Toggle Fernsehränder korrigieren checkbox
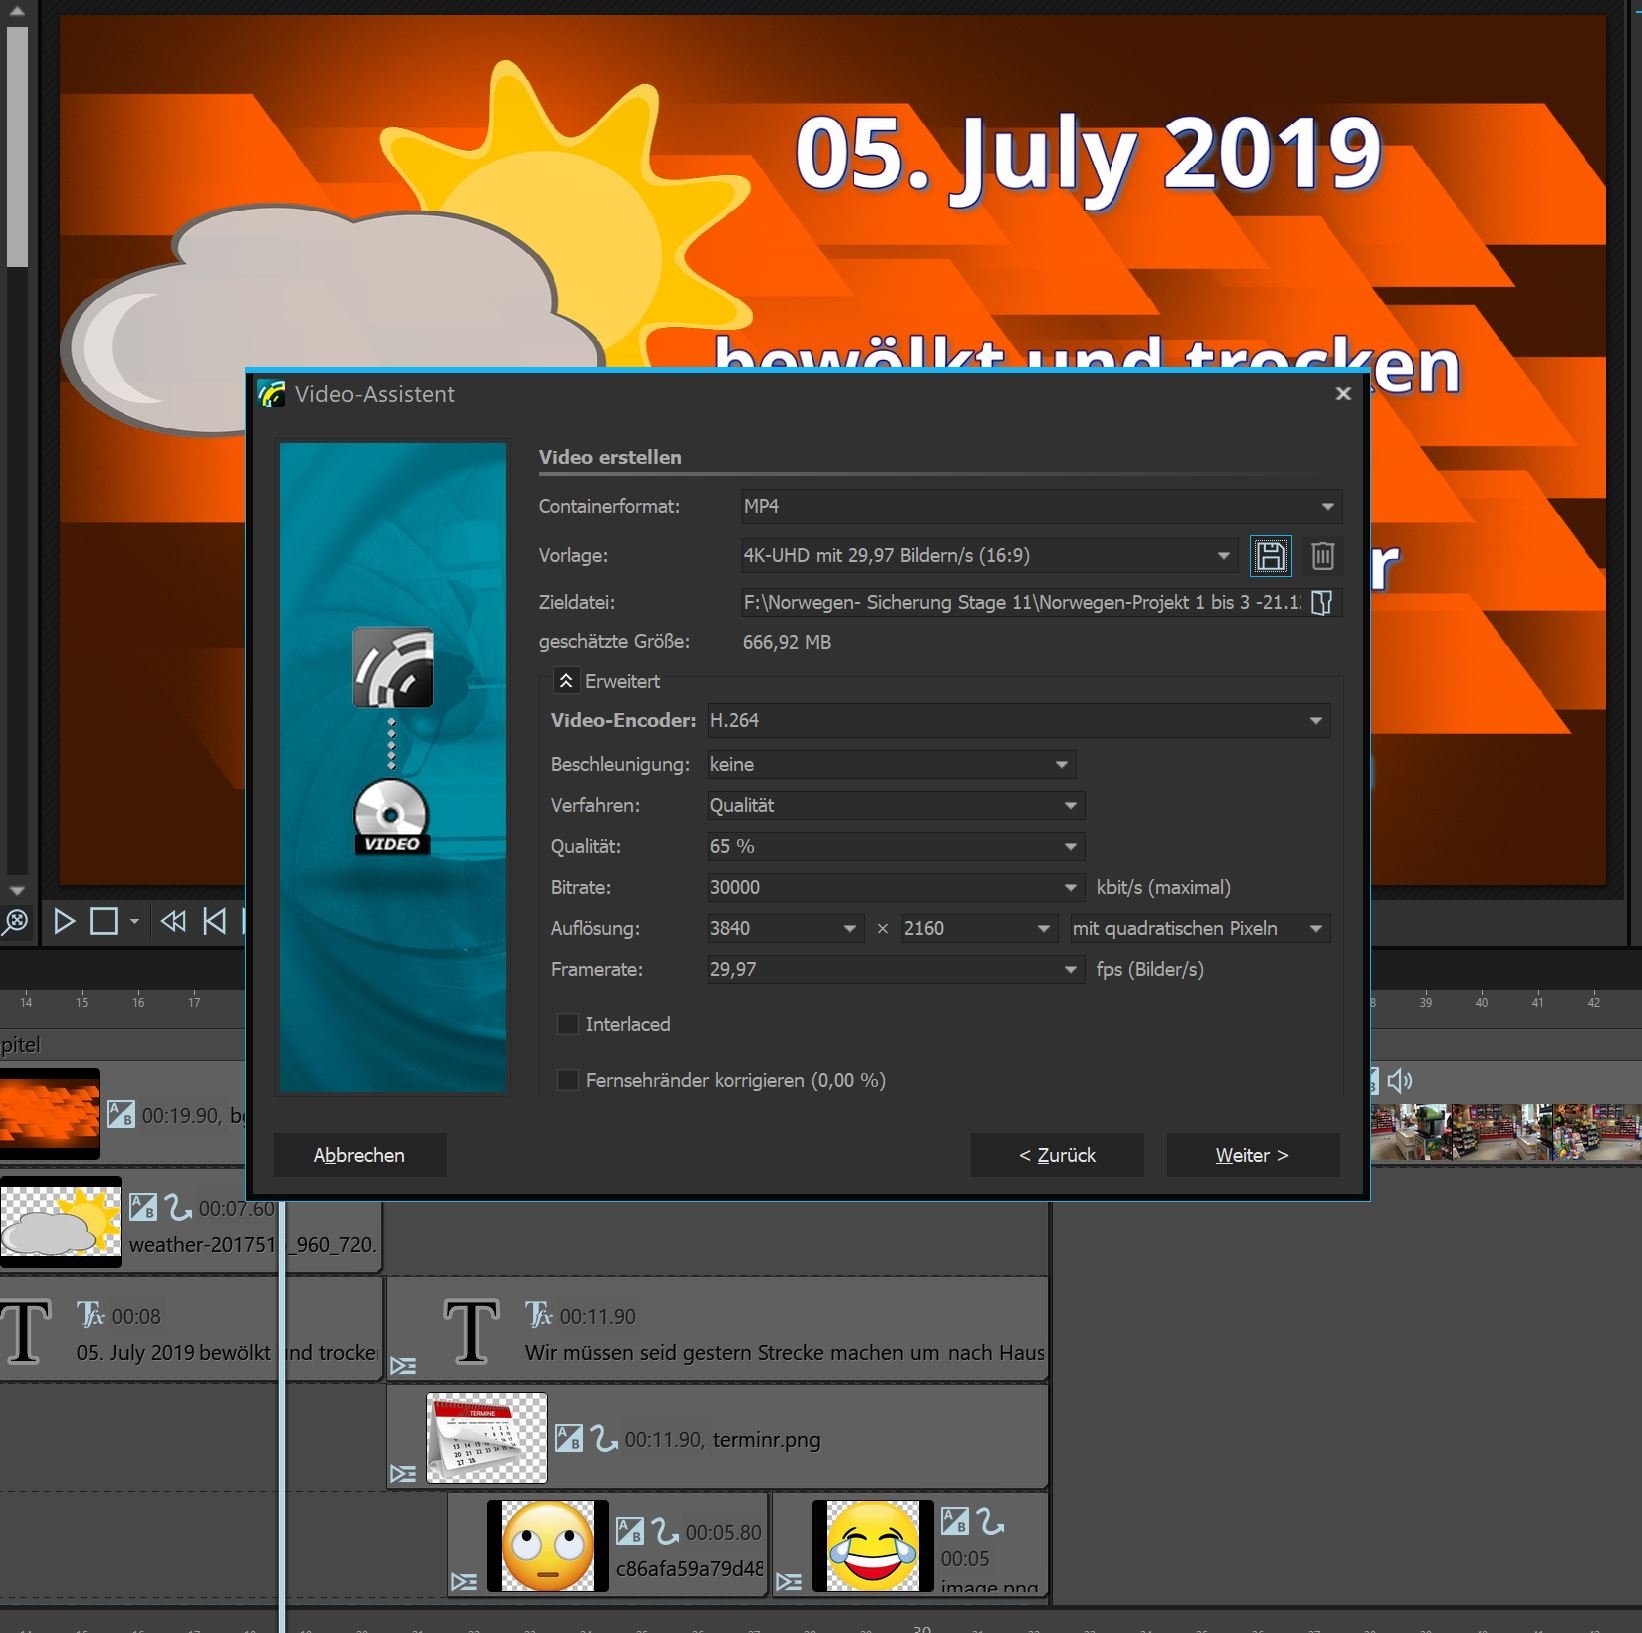The image size is (1642, 1633). tap(567, 1080)
